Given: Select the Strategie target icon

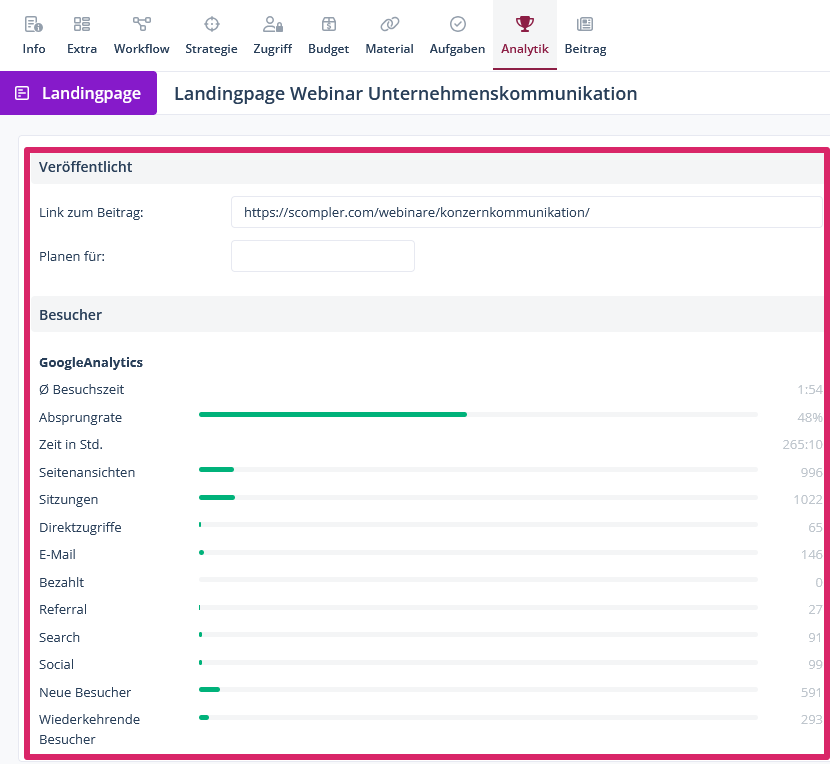Looking at the screenshot, I should (x=211, y=25).
